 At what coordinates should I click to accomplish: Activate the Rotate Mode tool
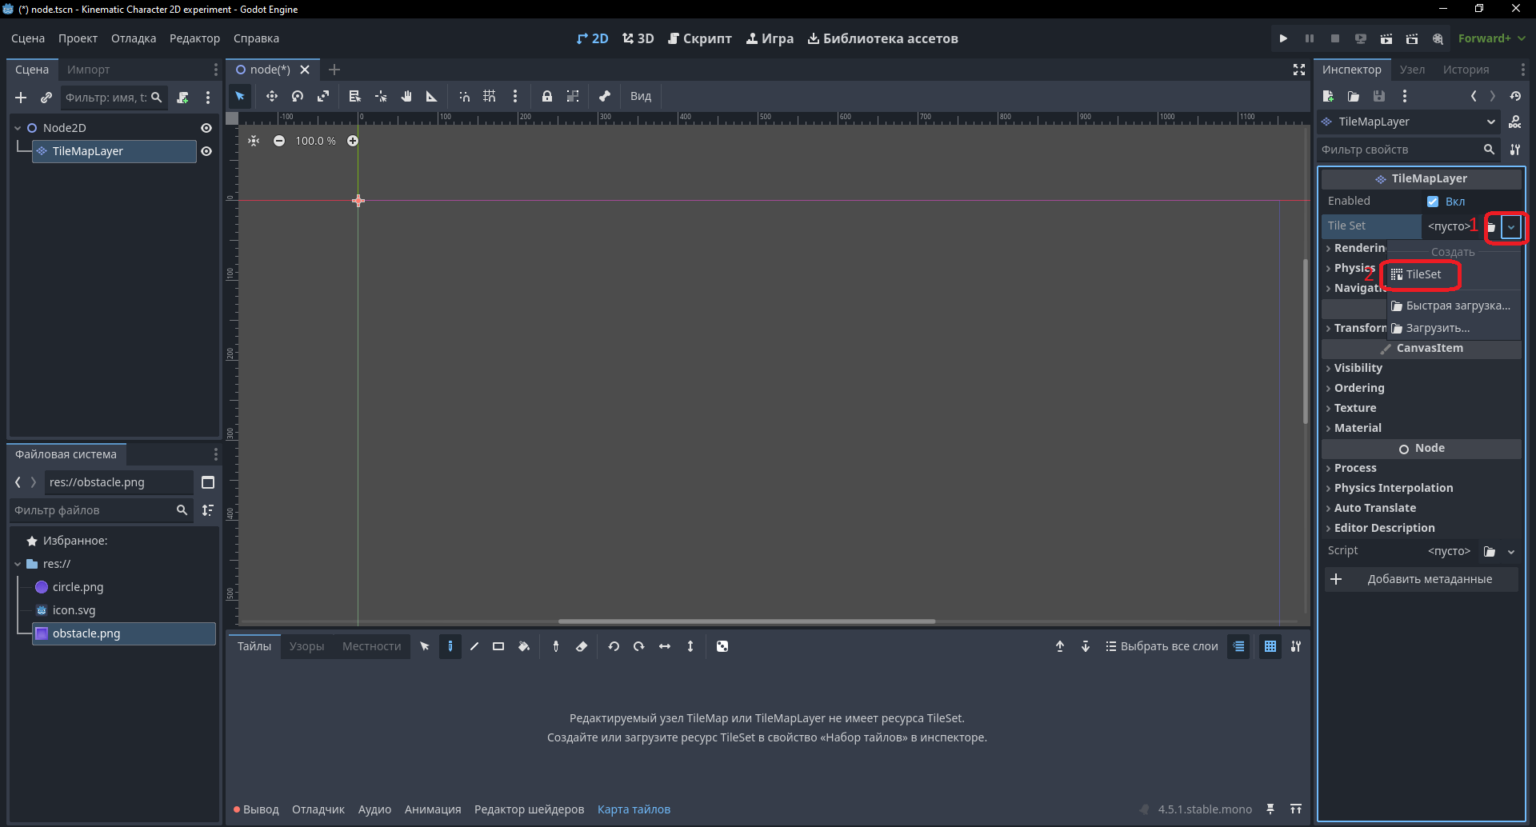(297, 96)
